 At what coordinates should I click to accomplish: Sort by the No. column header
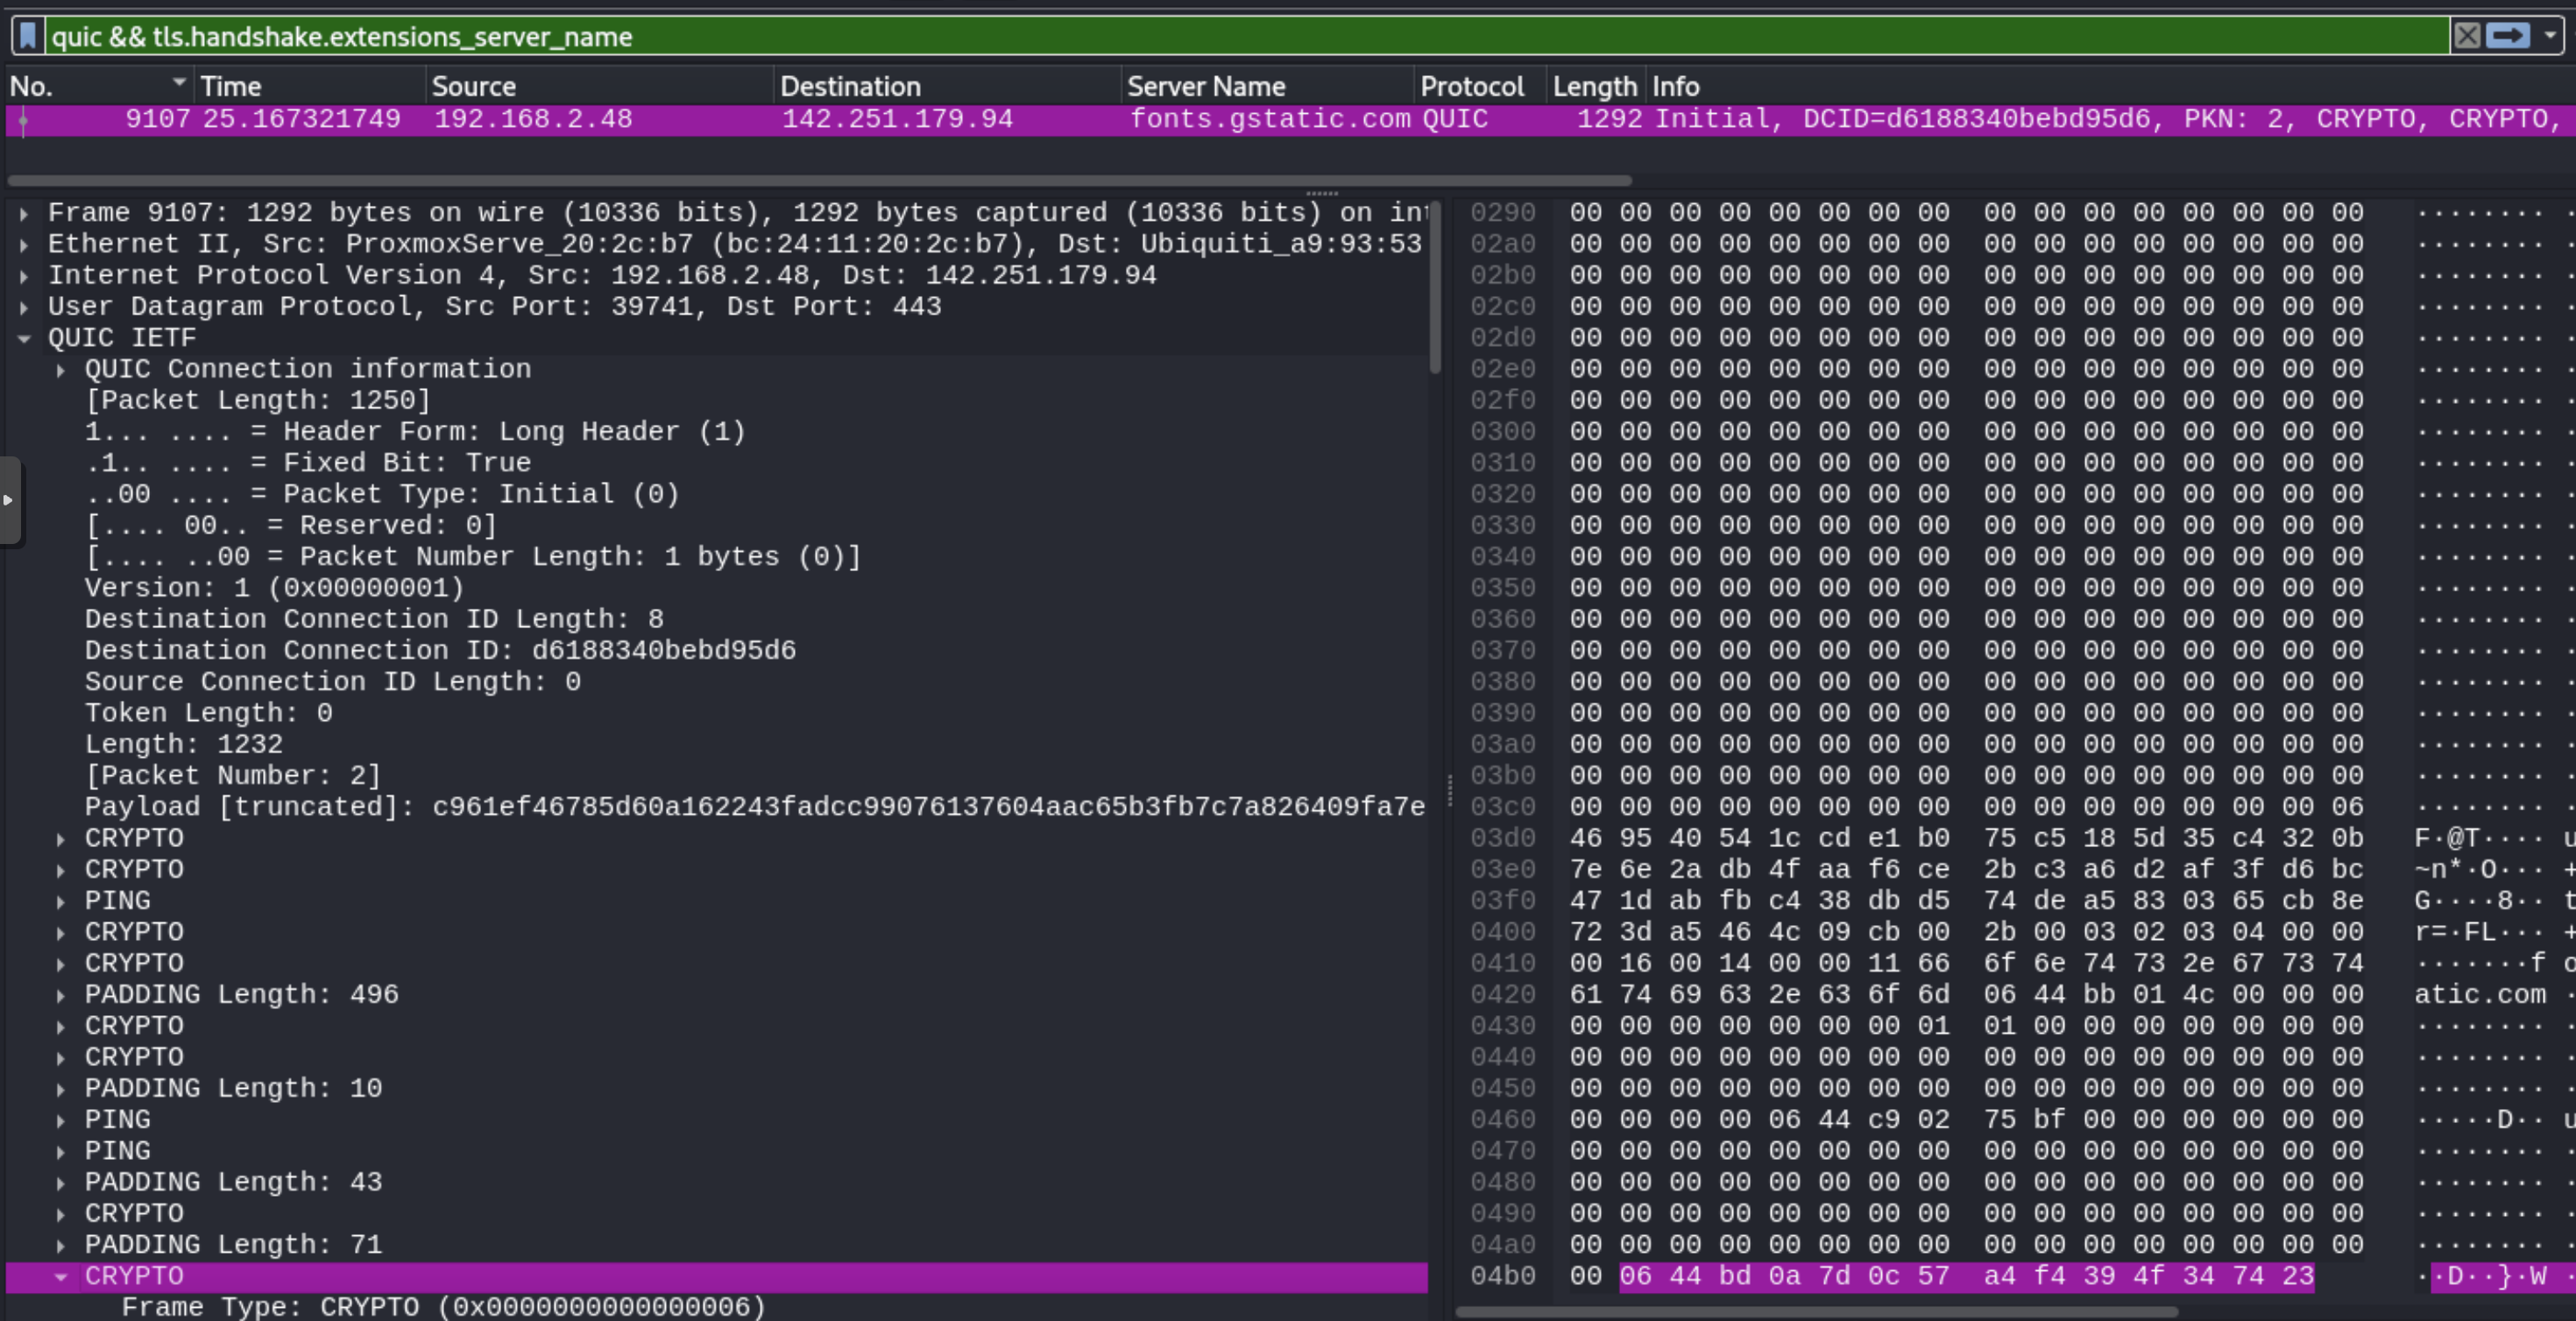(x=98, y=86)
